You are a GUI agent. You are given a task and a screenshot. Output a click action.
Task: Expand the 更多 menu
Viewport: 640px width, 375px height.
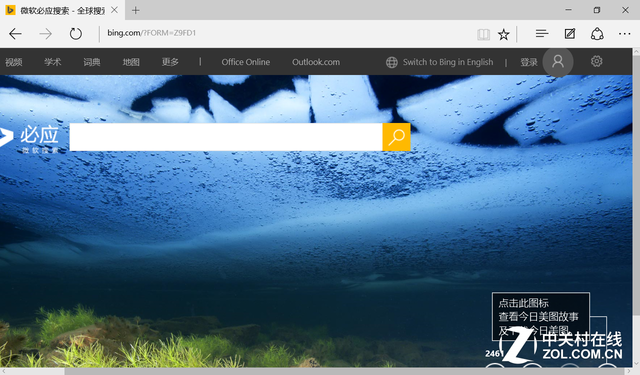(170, 62)
